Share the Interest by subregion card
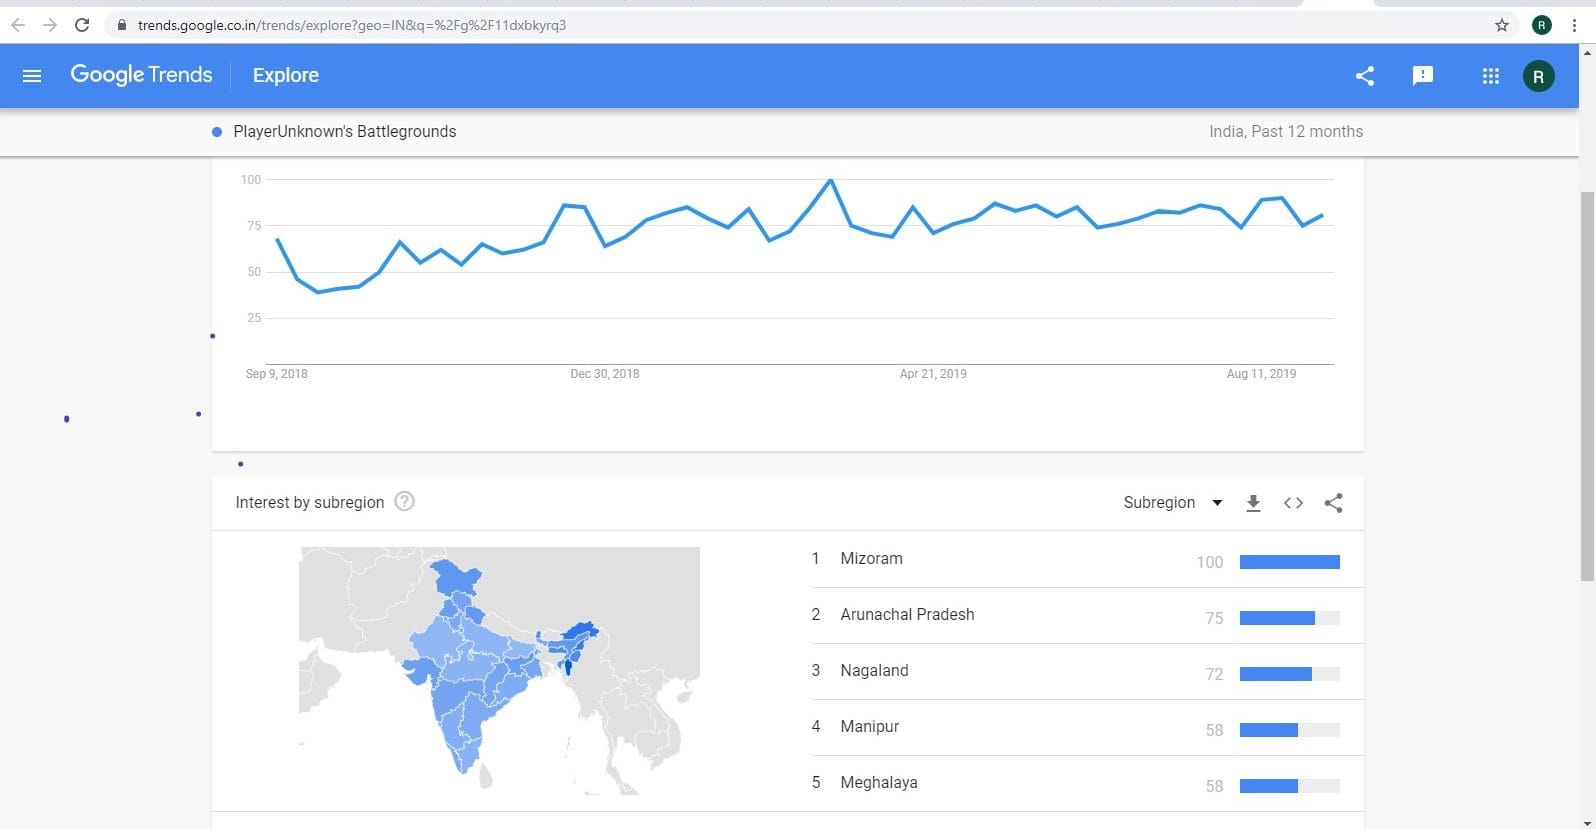The image size is (1596, 829). point(1333,503)
